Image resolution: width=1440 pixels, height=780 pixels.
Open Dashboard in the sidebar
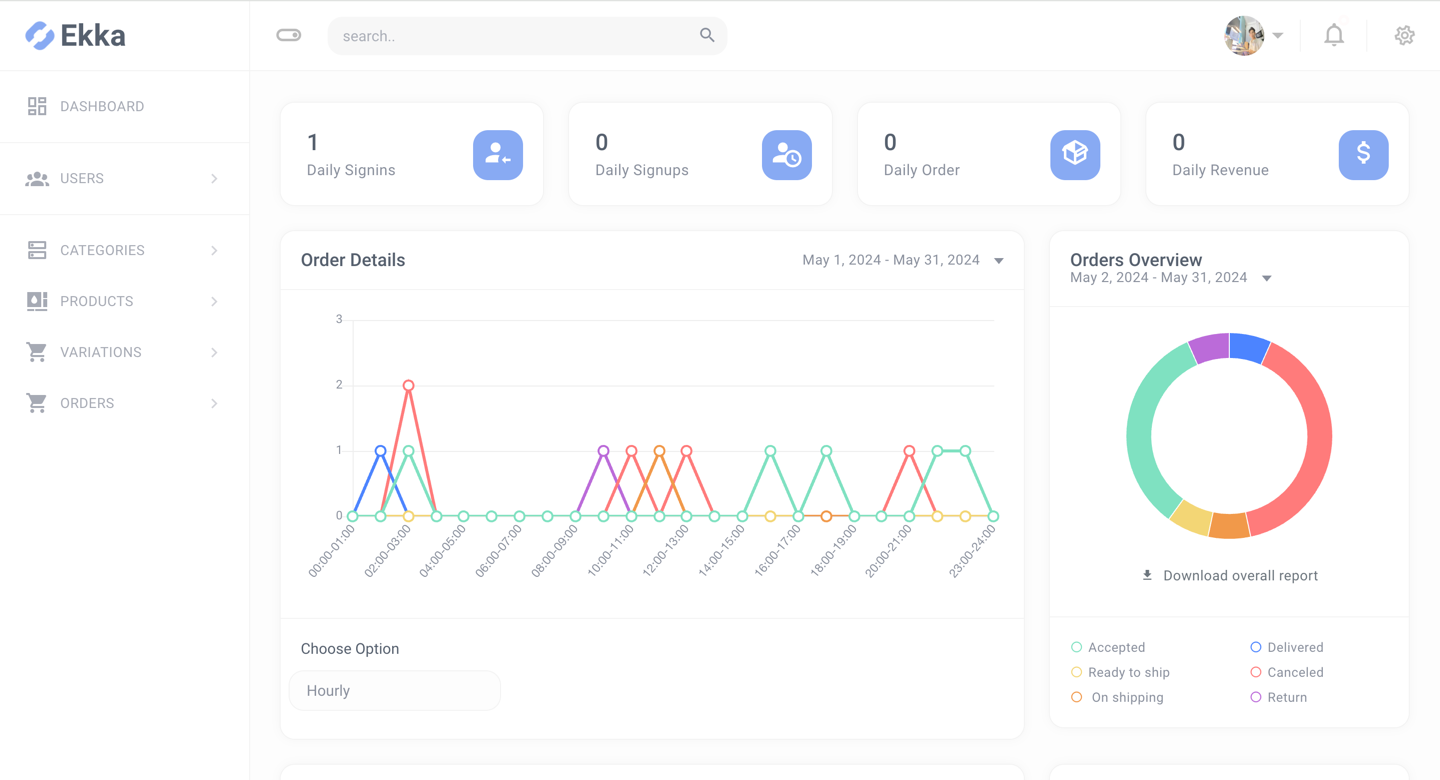tap(102, 107)
